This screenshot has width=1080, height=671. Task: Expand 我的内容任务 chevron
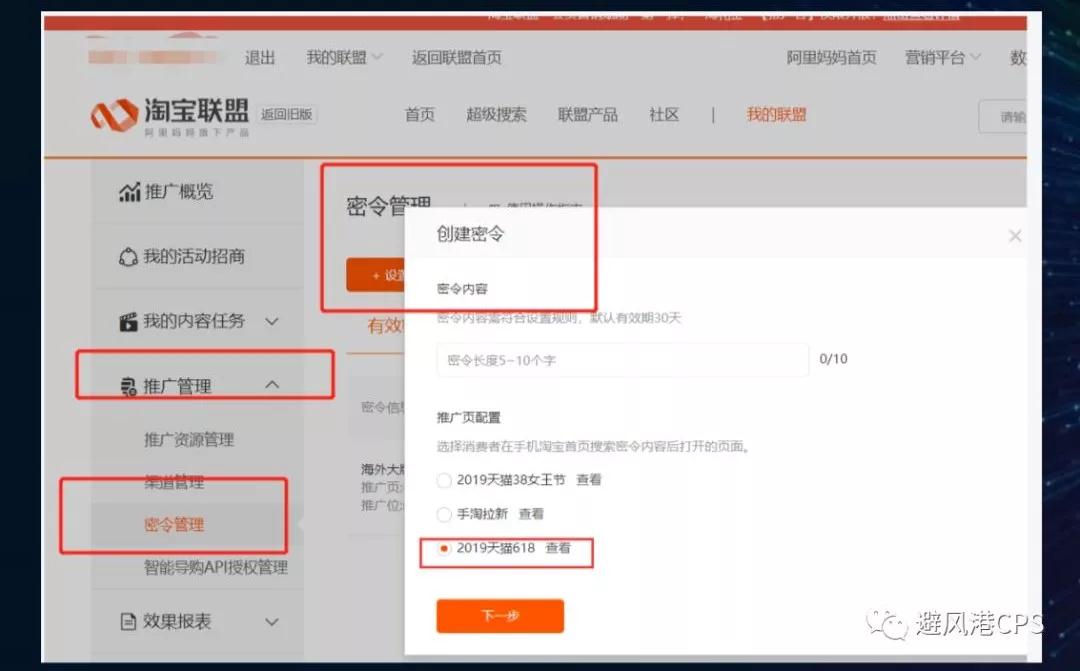pos(272,321)
